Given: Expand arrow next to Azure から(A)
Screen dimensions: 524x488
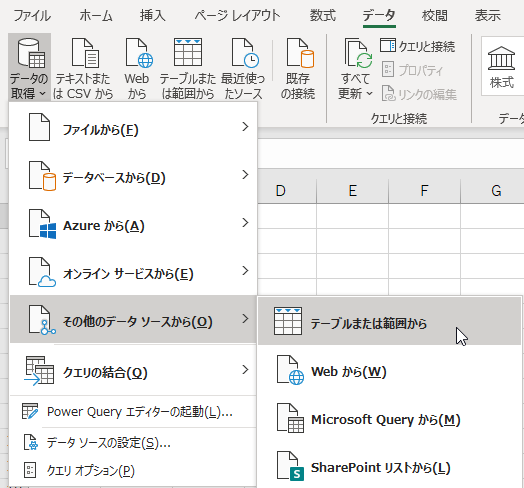Looking at the screenshot, I should pyautogui.click(x=245, y=223).
